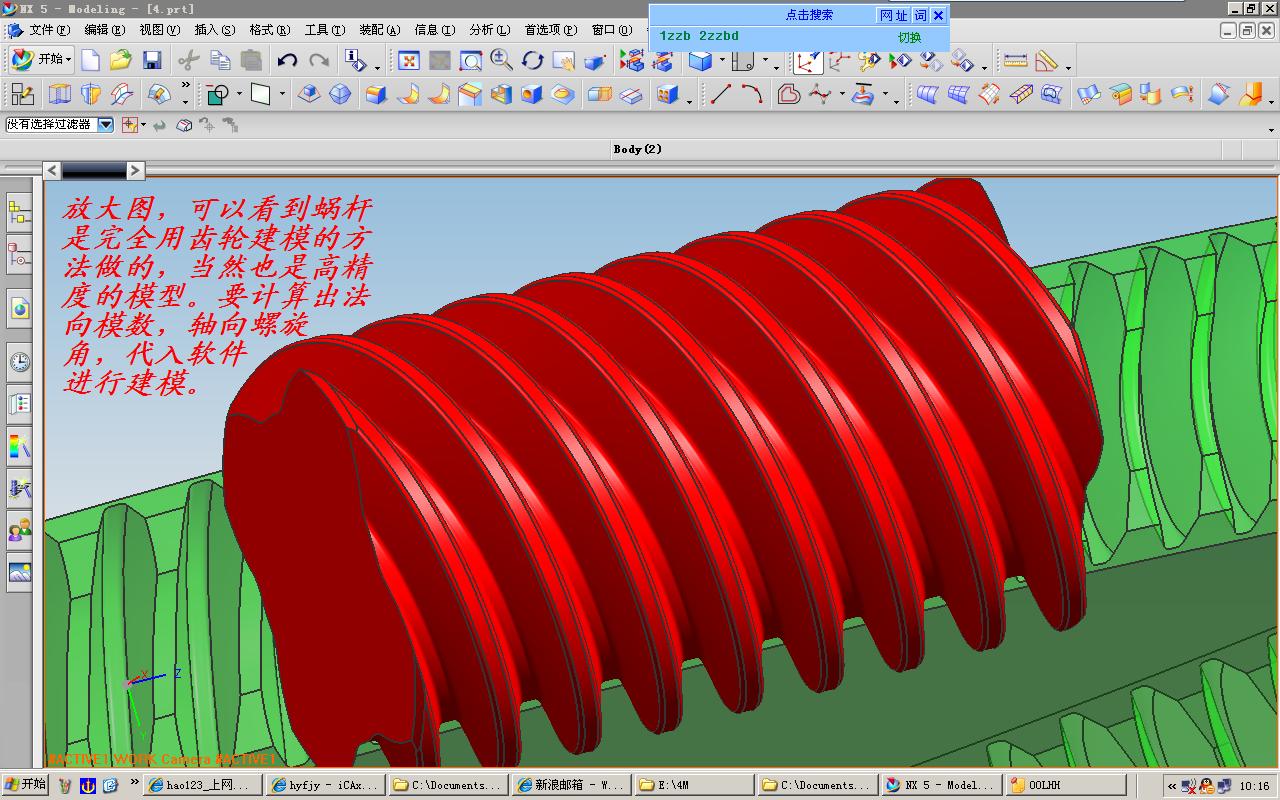The width and height of the screenshot is (1280, 800).
Task: Open the snap point dropdown arrow
Action: (143, 125)
